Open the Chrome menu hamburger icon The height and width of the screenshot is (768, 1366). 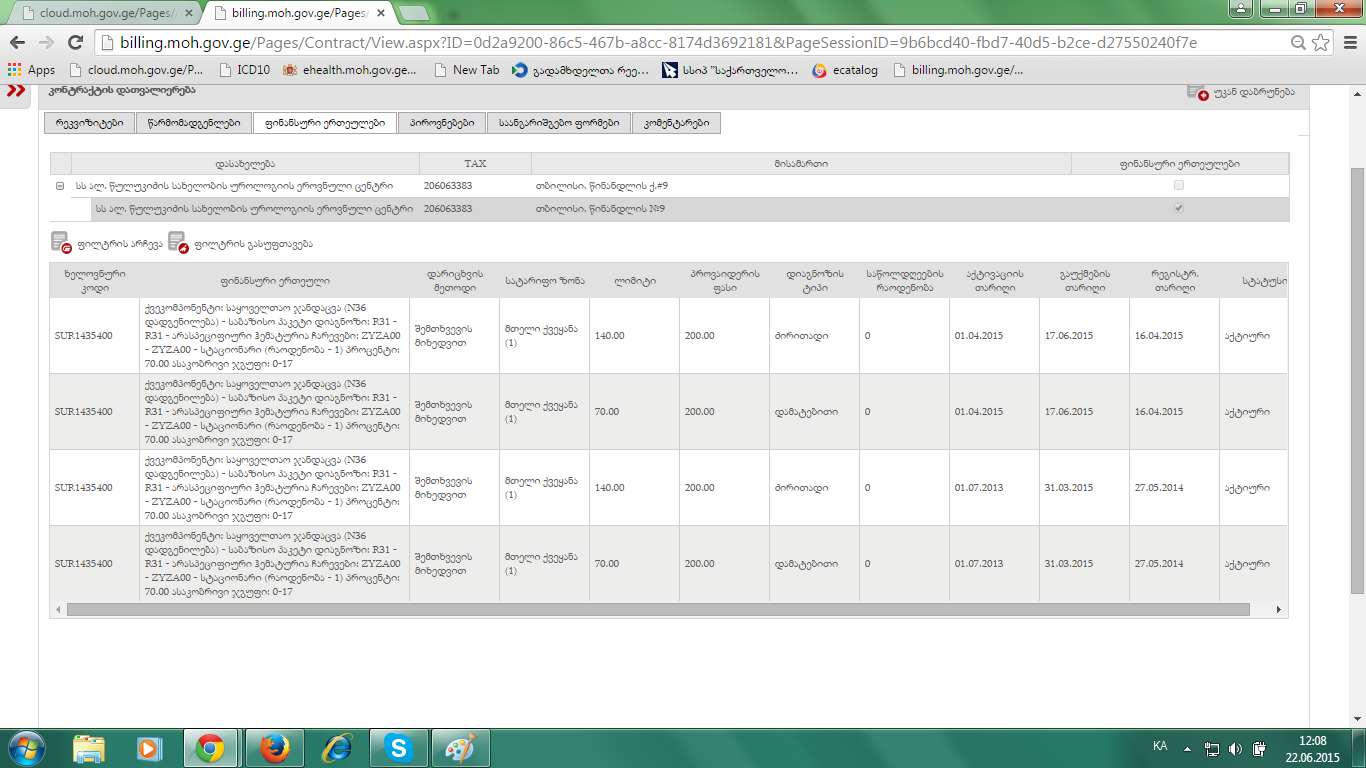point(1347,43)
